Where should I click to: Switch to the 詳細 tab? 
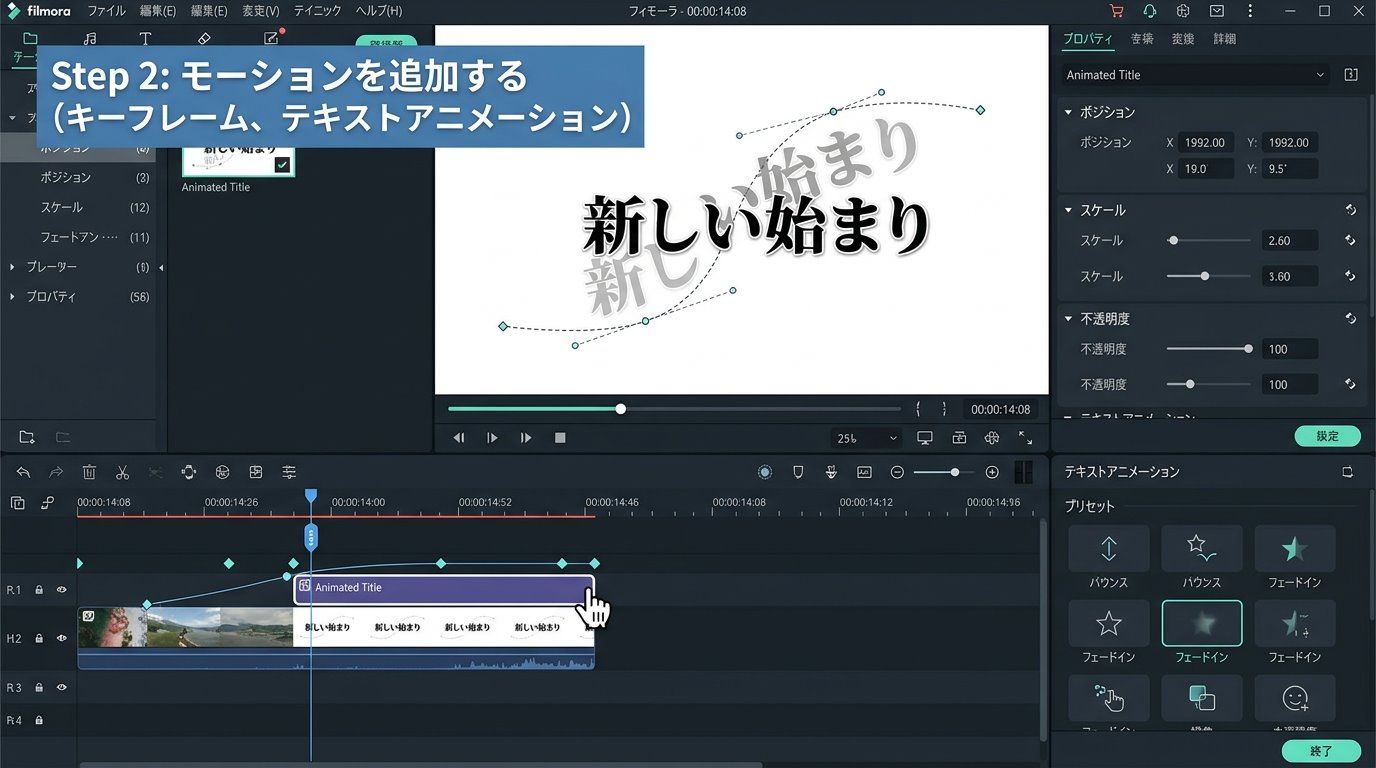tap(1224, 39)
